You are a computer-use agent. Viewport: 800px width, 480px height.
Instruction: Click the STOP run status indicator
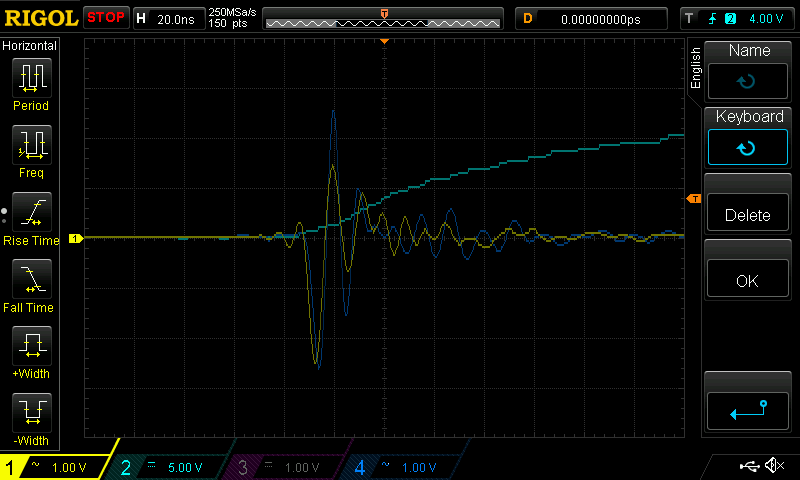click(106, 18)
